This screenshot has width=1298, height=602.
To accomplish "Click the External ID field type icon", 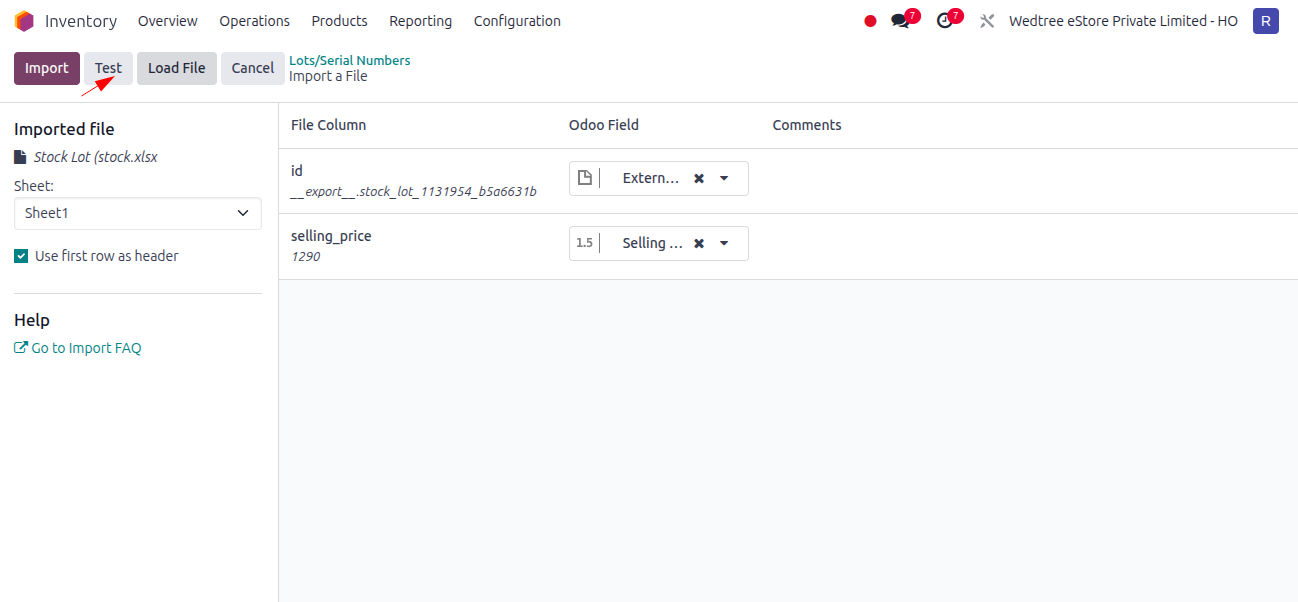I will tap(585, 178).
